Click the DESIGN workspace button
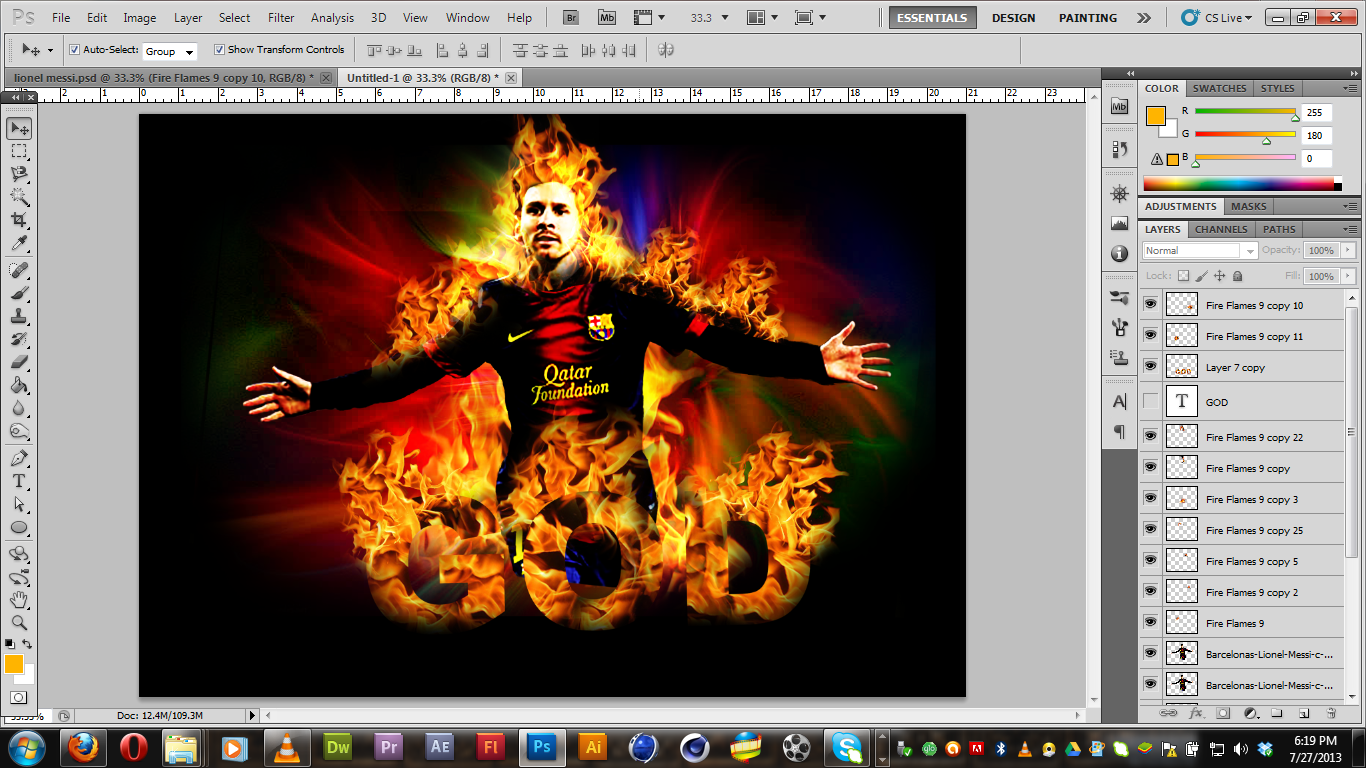 pos(1013,17)
